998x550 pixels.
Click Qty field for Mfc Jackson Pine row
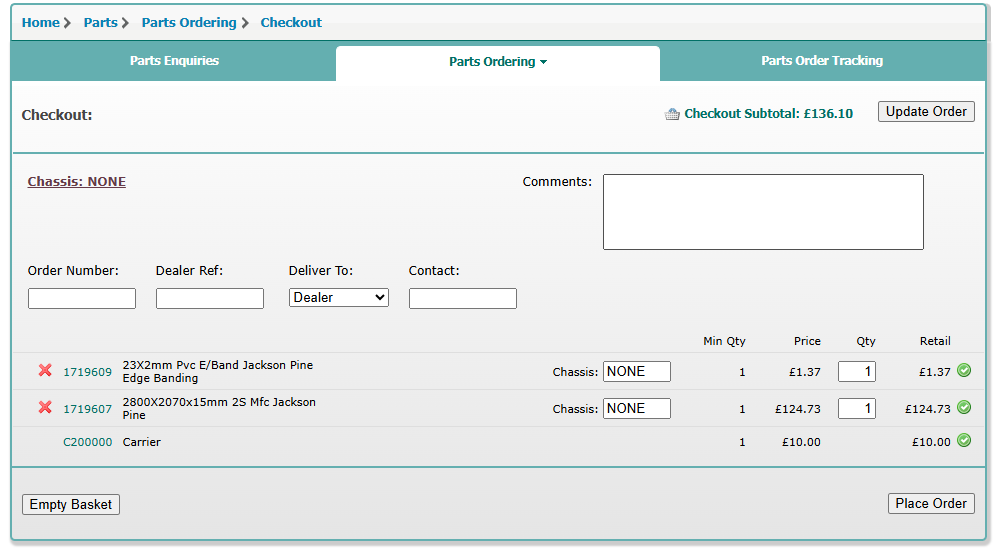tap(857, 409)
